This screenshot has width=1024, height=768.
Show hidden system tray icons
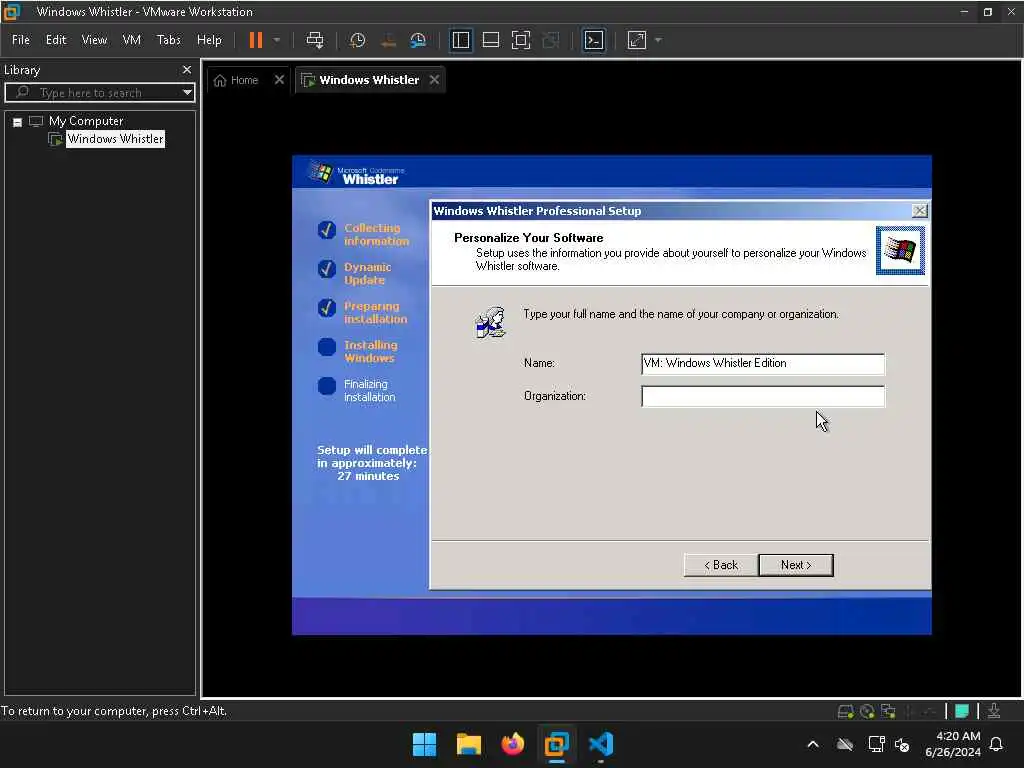813,744
